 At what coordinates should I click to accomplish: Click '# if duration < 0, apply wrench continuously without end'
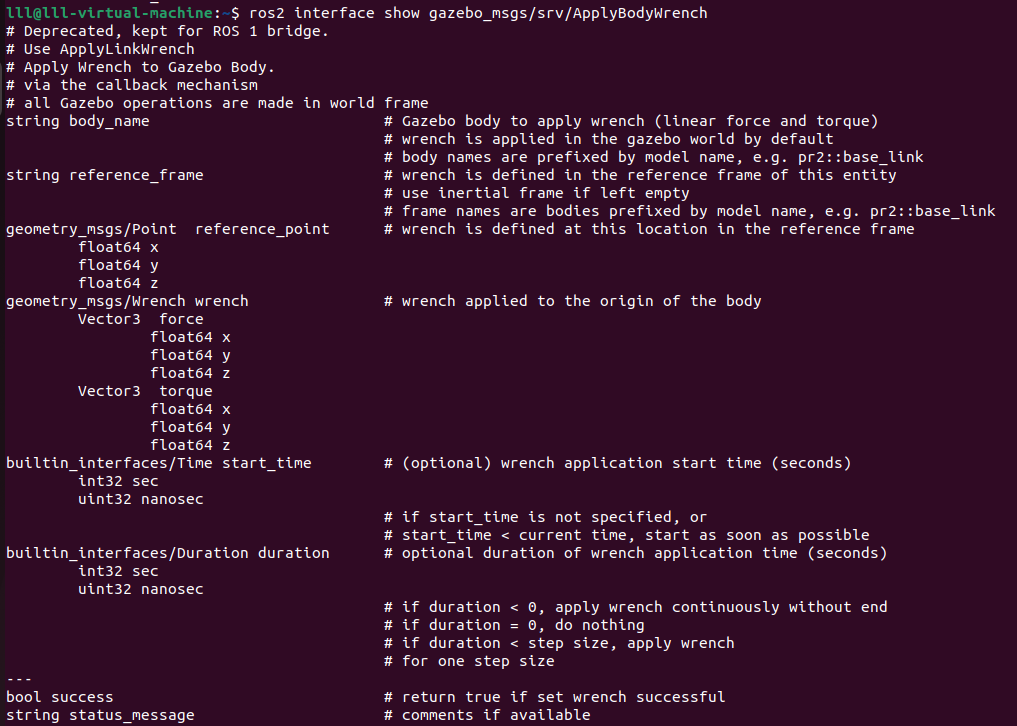pos(636,607)
